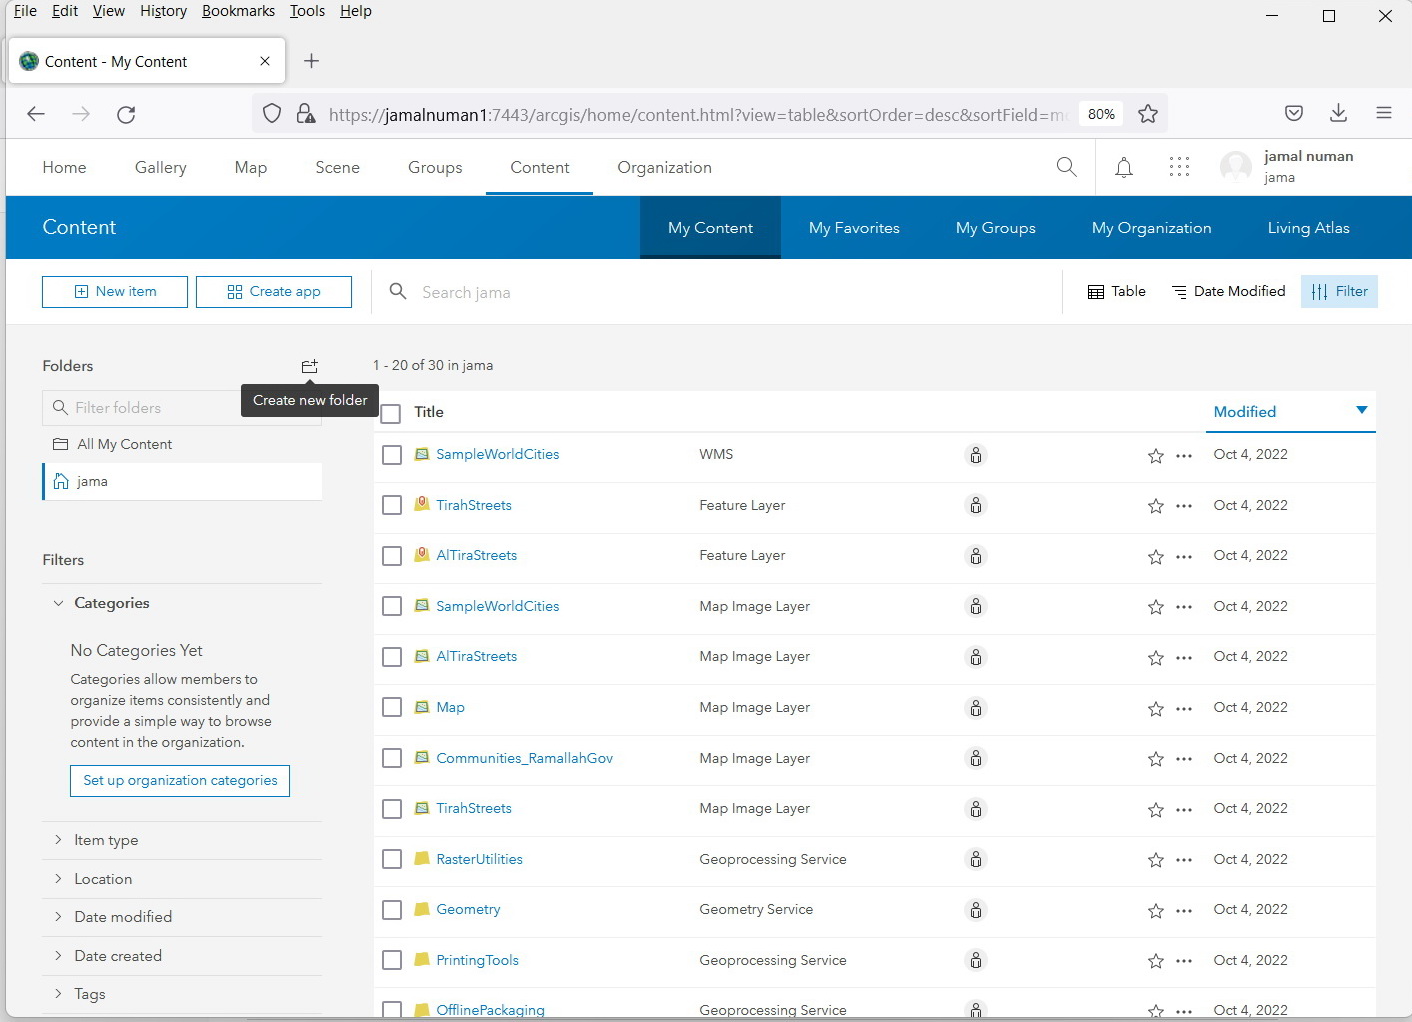Switch view using the Table icon
This screenshot has height=1022, width=1412.
click(1115, 291)
